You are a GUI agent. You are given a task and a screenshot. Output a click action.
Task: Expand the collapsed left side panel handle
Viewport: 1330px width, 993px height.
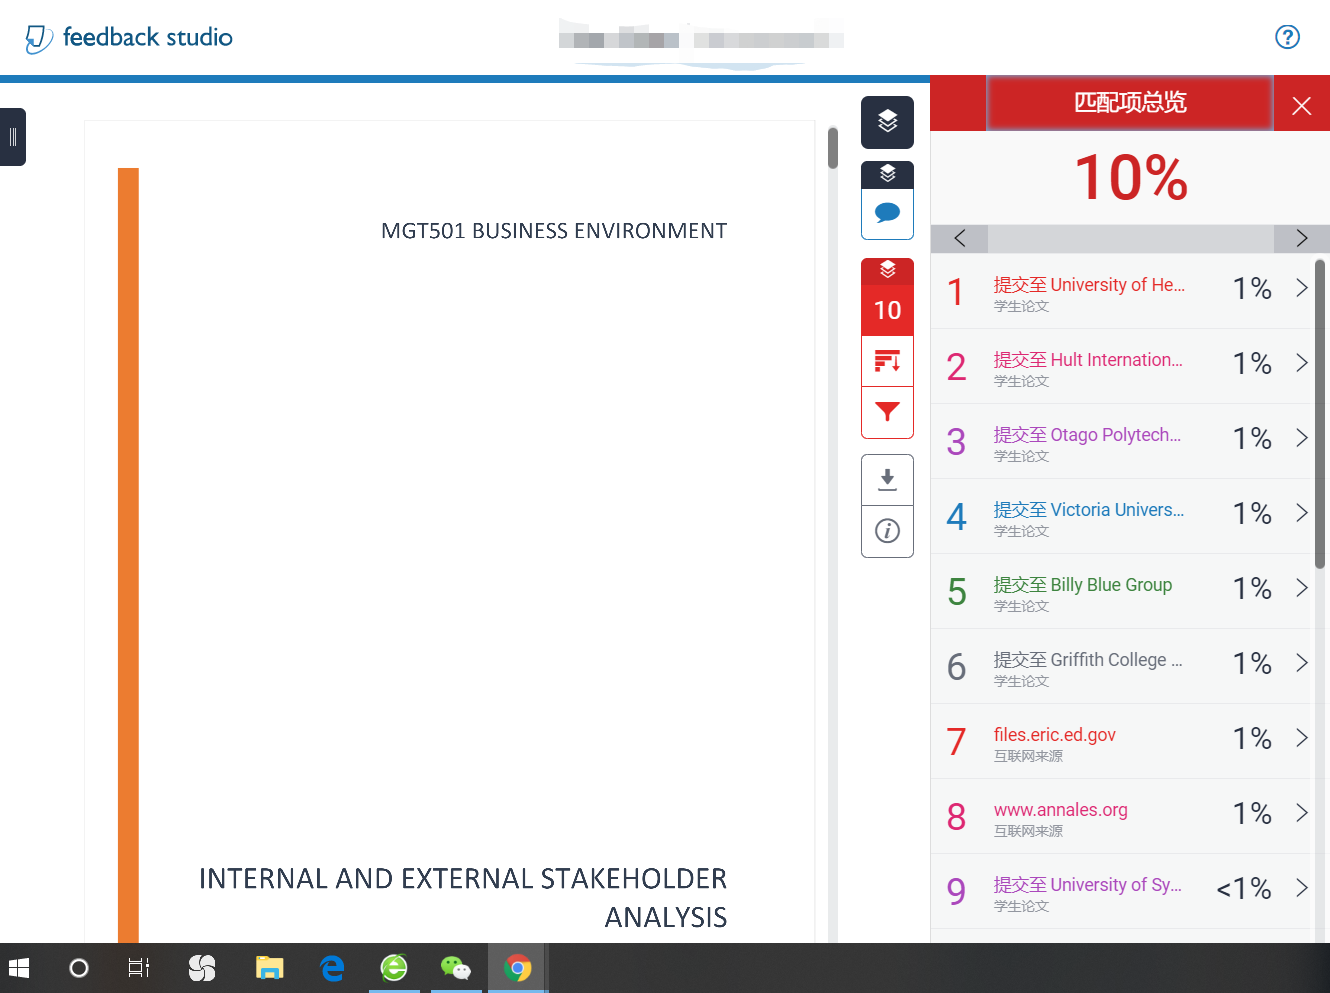(x=13, y=137)
